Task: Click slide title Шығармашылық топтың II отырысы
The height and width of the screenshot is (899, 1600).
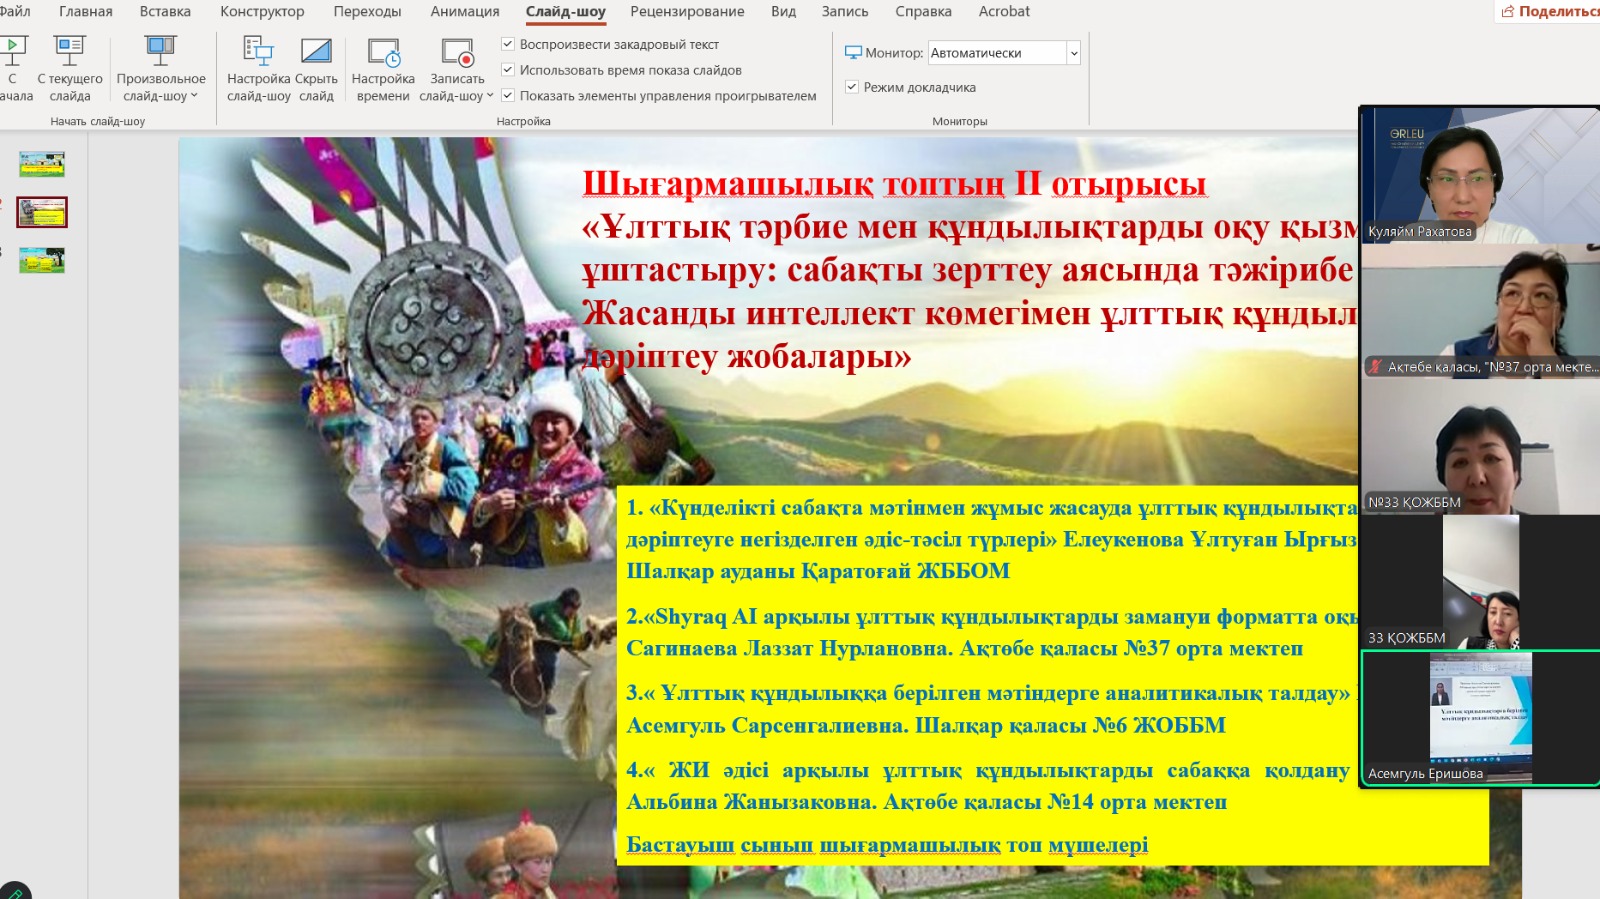Action: 894,184
